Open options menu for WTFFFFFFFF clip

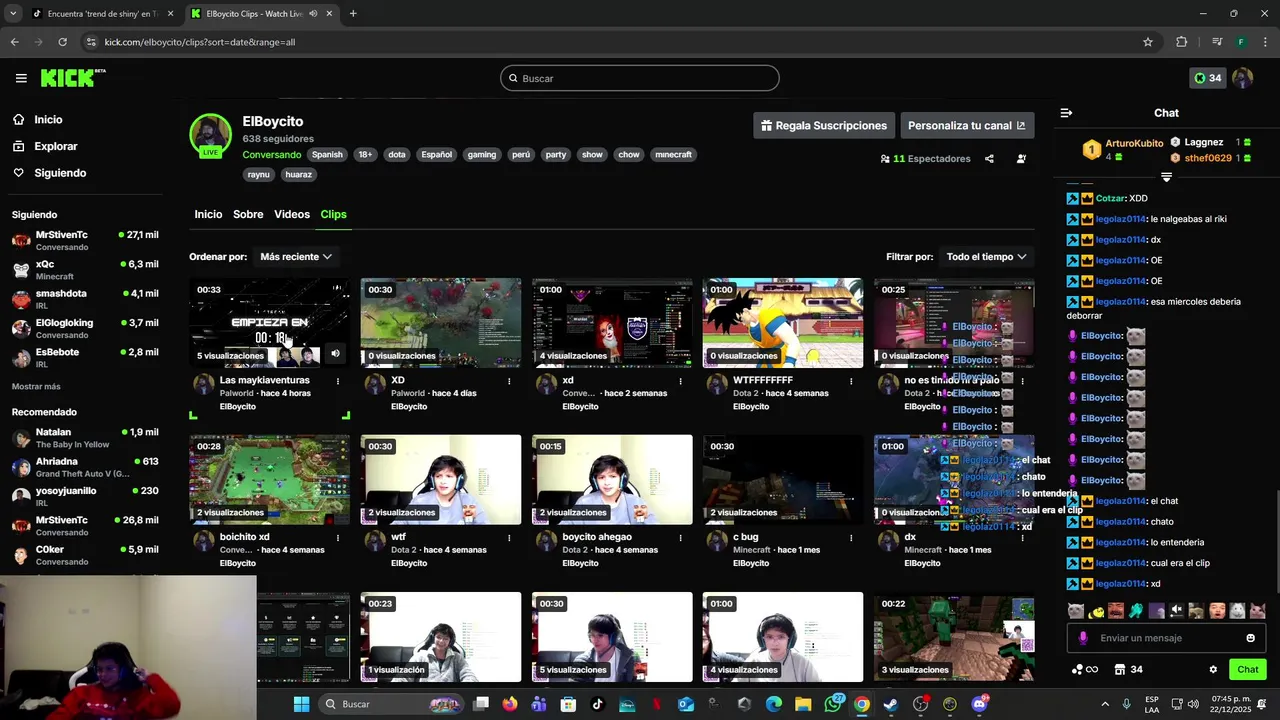coord(851,381)
